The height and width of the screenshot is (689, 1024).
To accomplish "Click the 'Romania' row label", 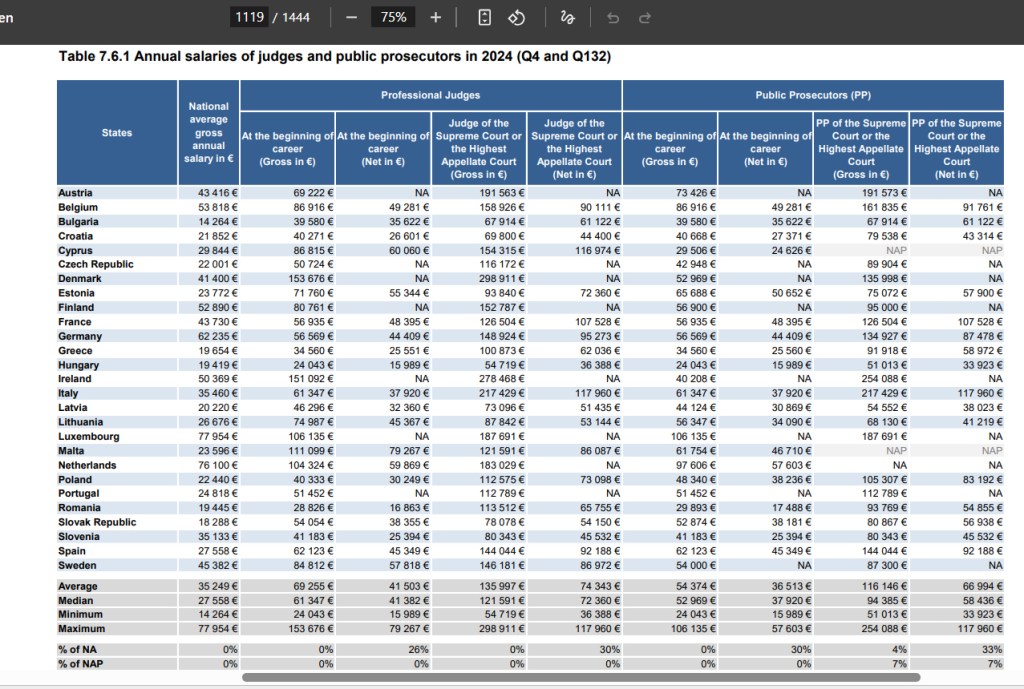I will (x=79, y=507).
